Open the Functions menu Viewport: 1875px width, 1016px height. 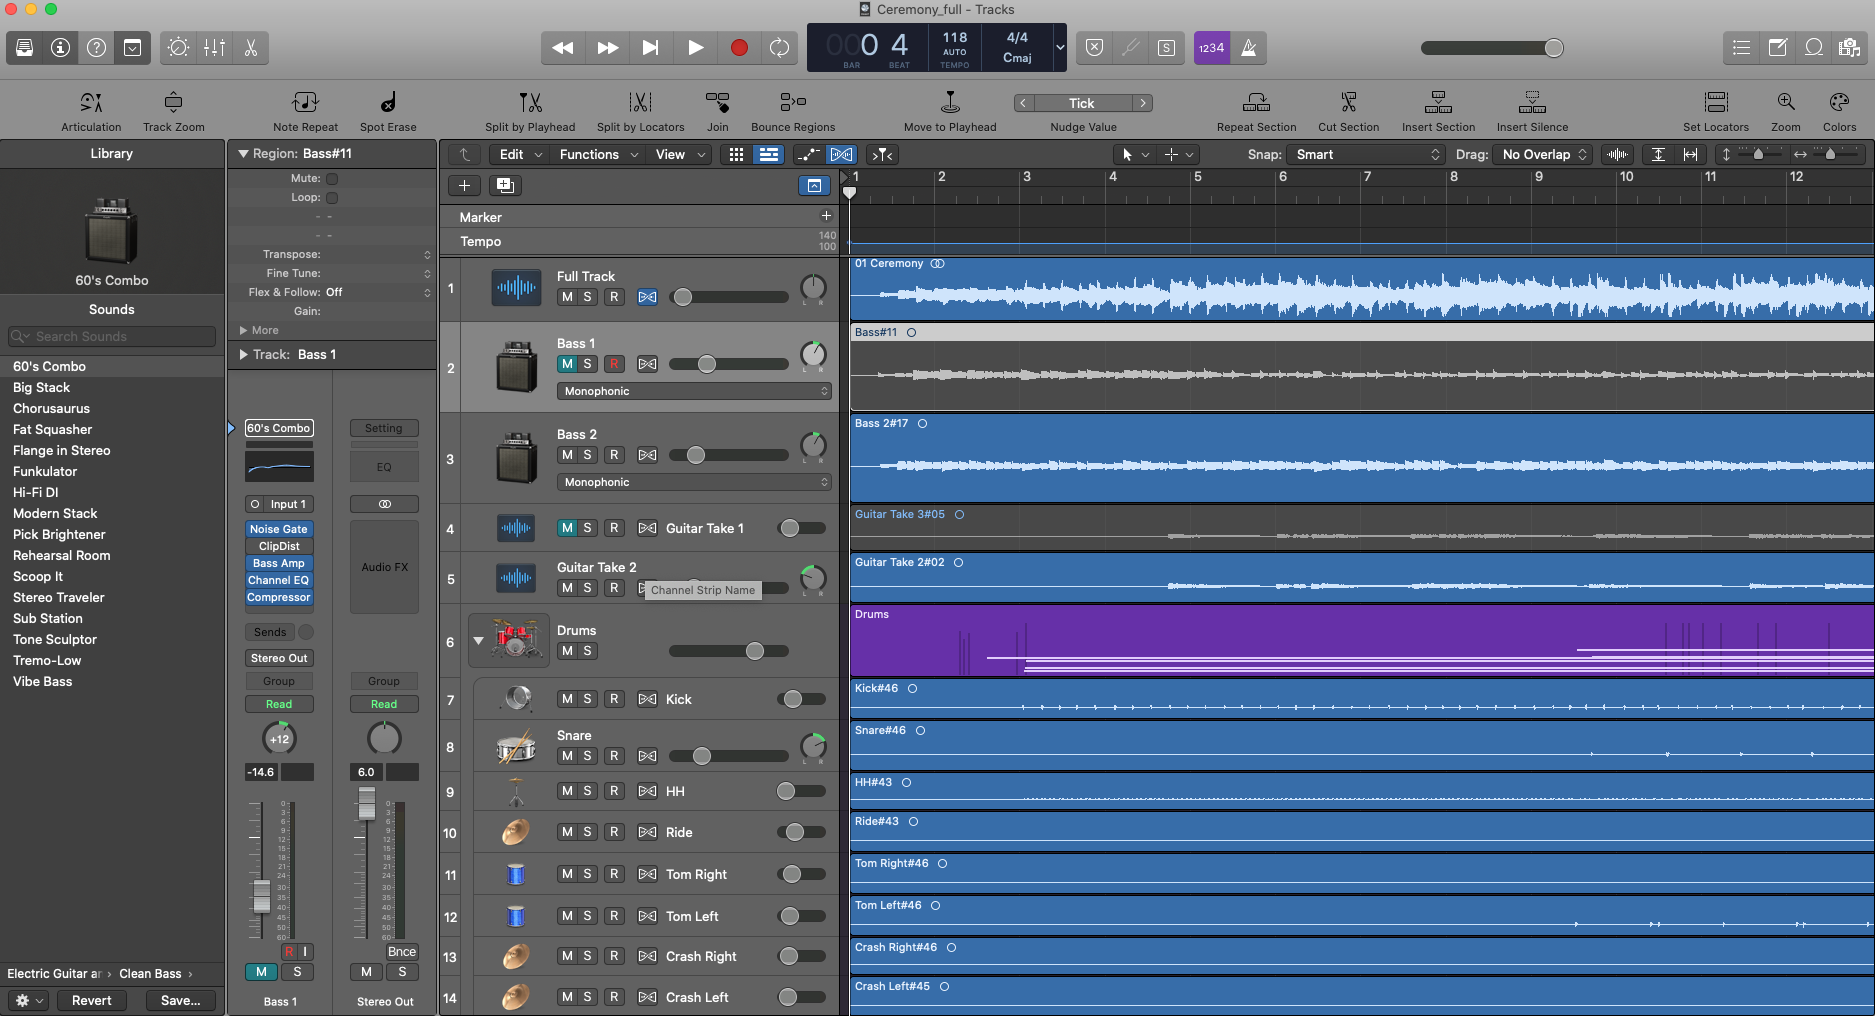coord(598,154)
